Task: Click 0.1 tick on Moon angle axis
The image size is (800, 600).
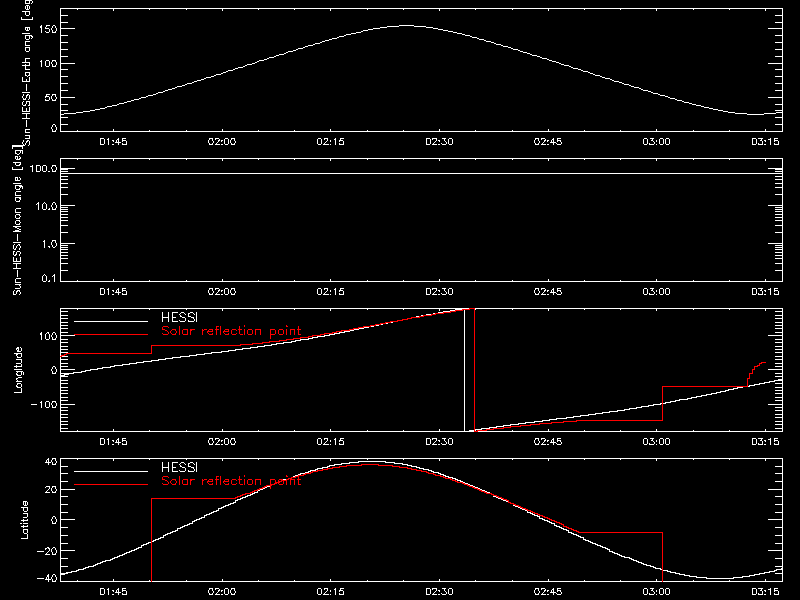Action: pos(49,278)
